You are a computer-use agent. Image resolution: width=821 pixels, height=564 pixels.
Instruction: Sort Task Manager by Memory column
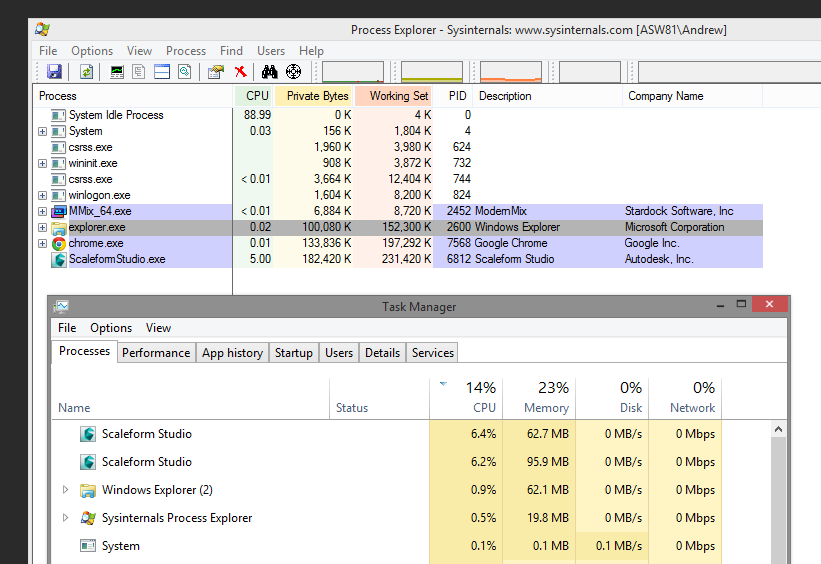coord(539,398)
